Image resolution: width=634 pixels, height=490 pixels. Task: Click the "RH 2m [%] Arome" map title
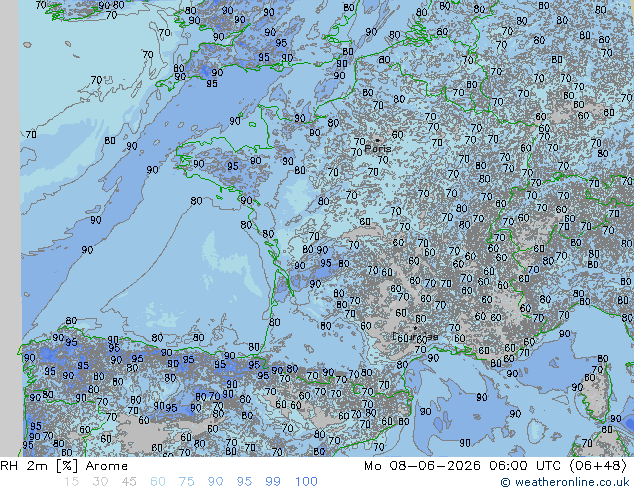pos(64,466)
